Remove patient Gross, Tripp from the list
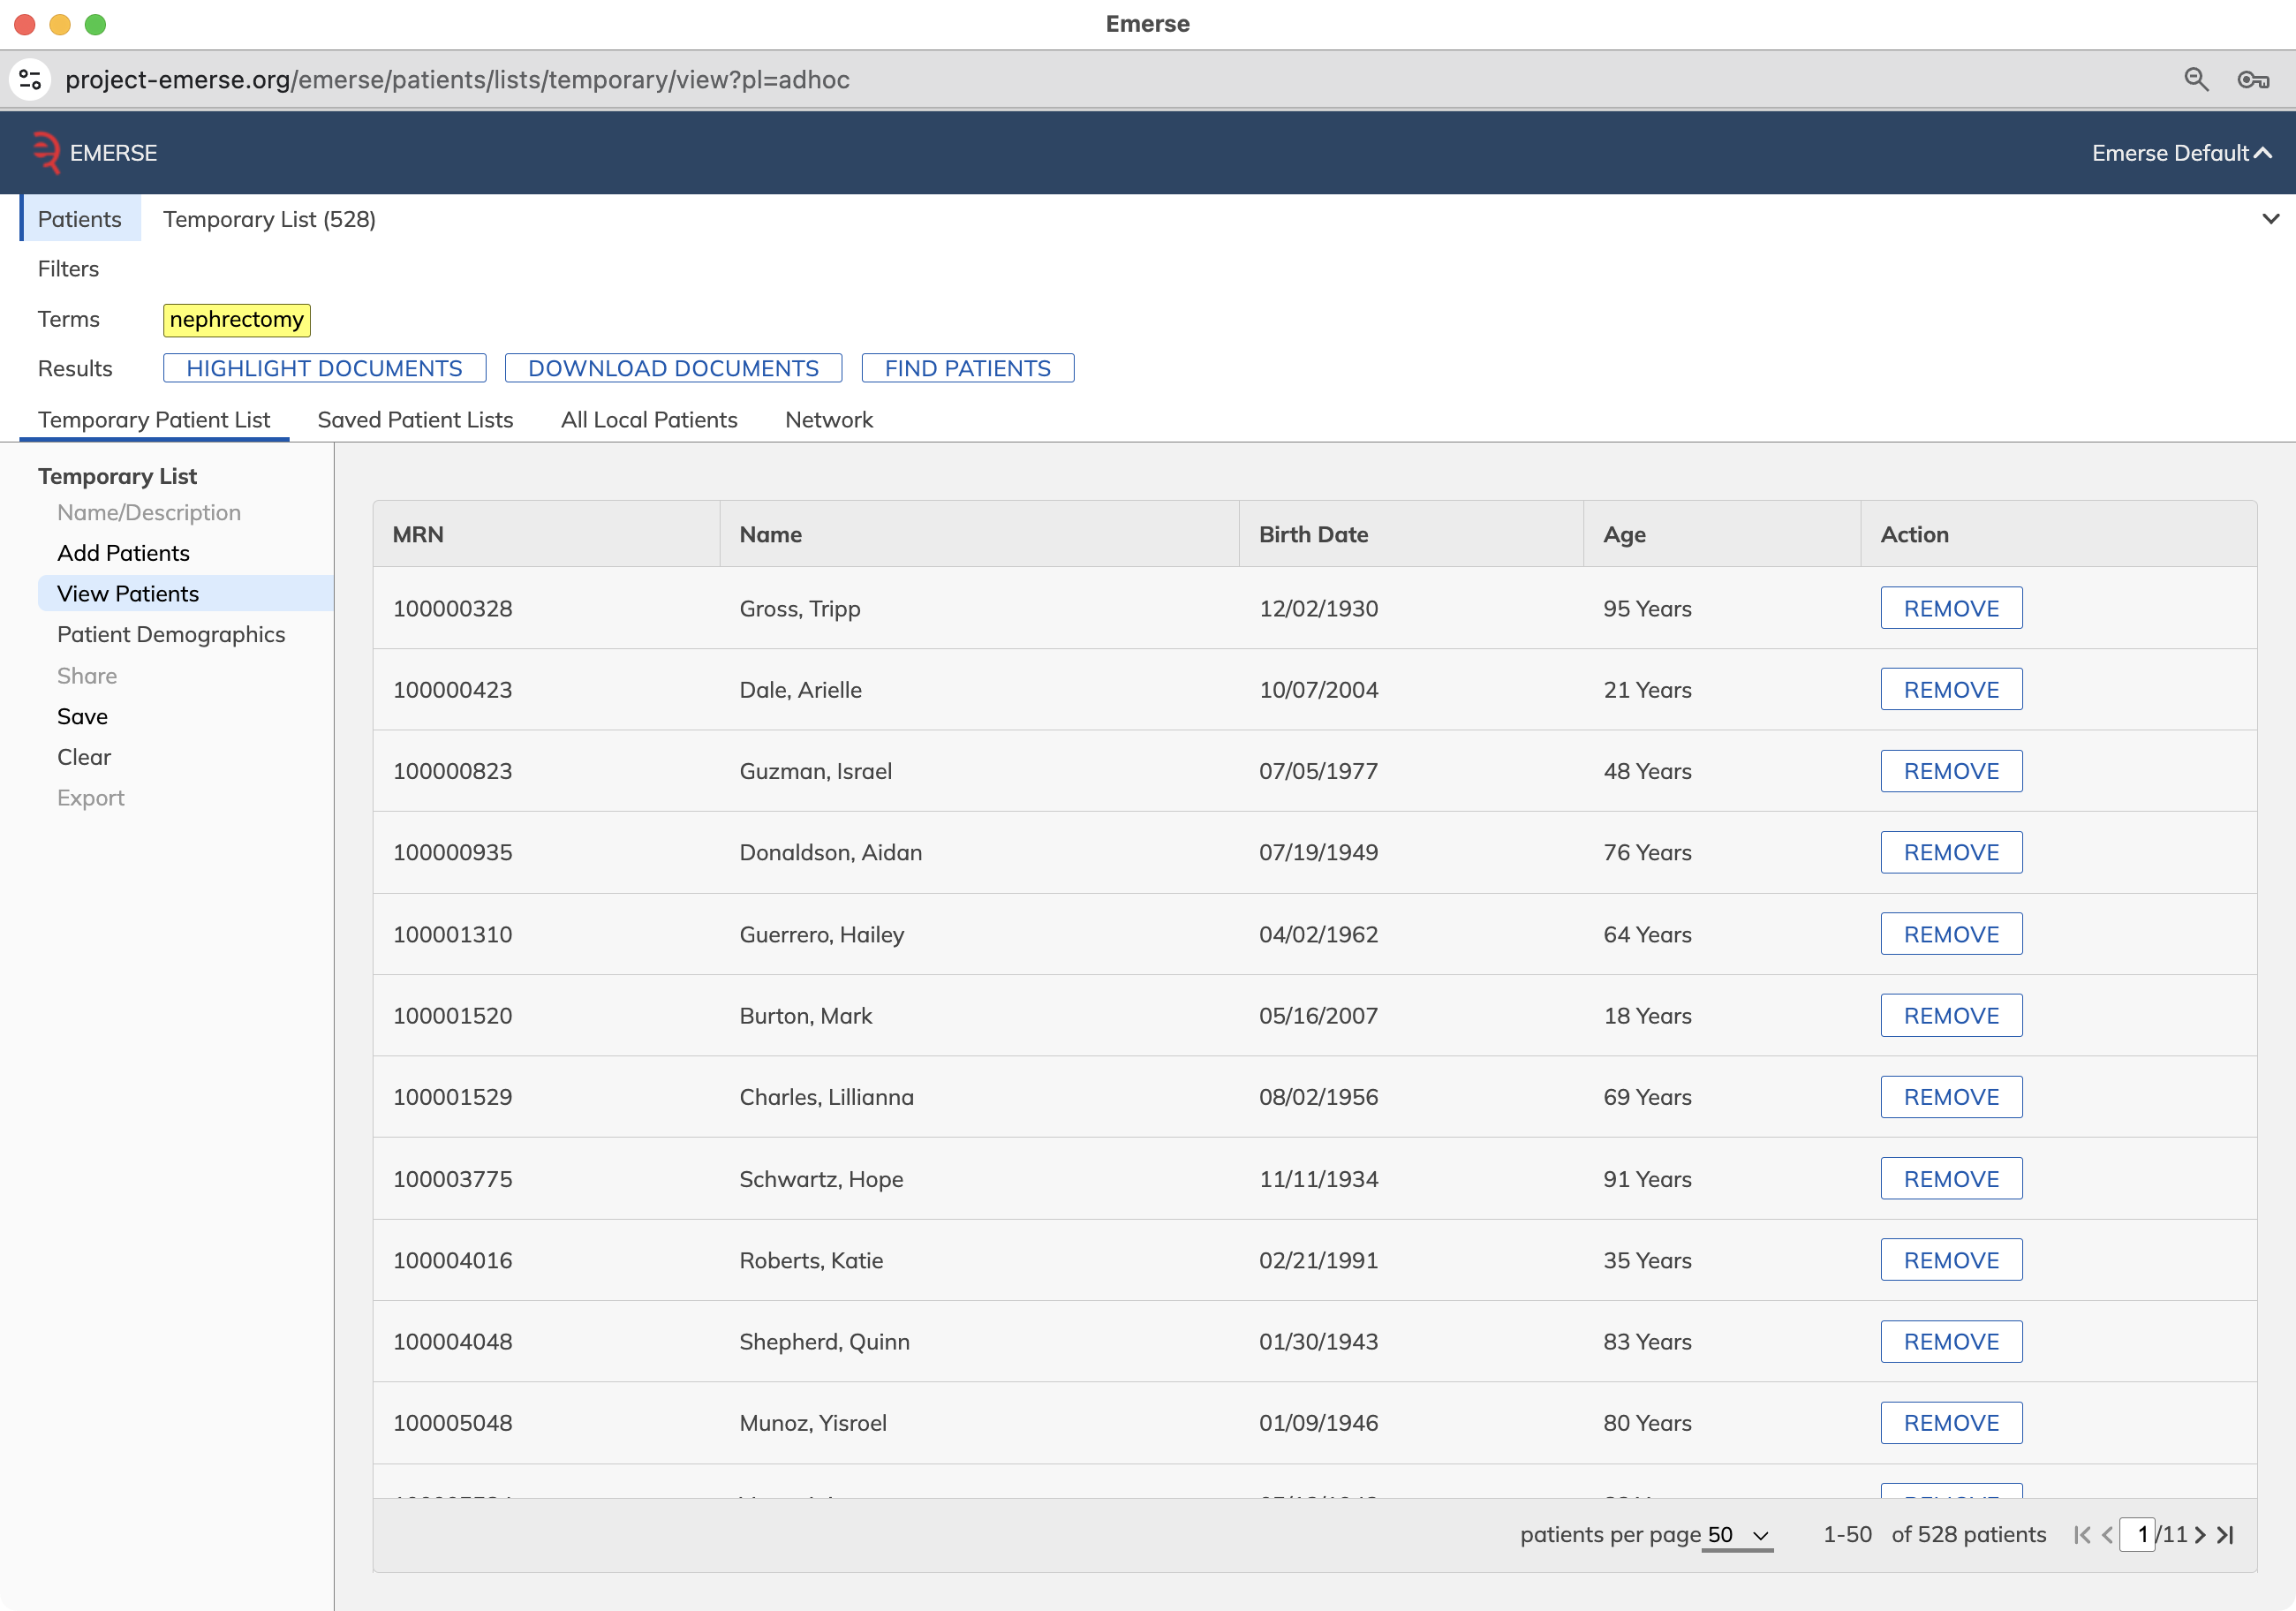This screenshot has width=2296, height=1611. pos(1951,608)
